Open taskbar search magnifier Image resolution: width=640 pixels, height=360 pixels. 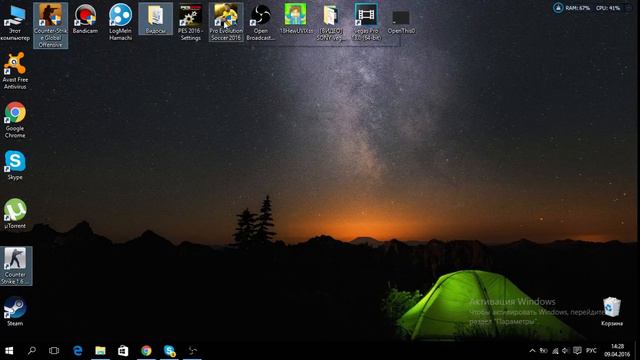32,351
